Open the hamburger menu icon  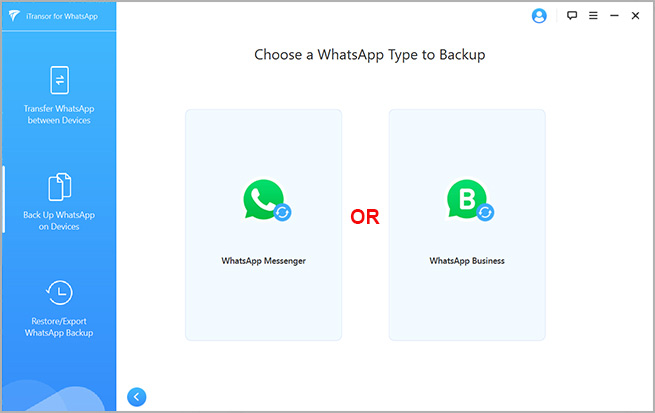tap(593, 16)
